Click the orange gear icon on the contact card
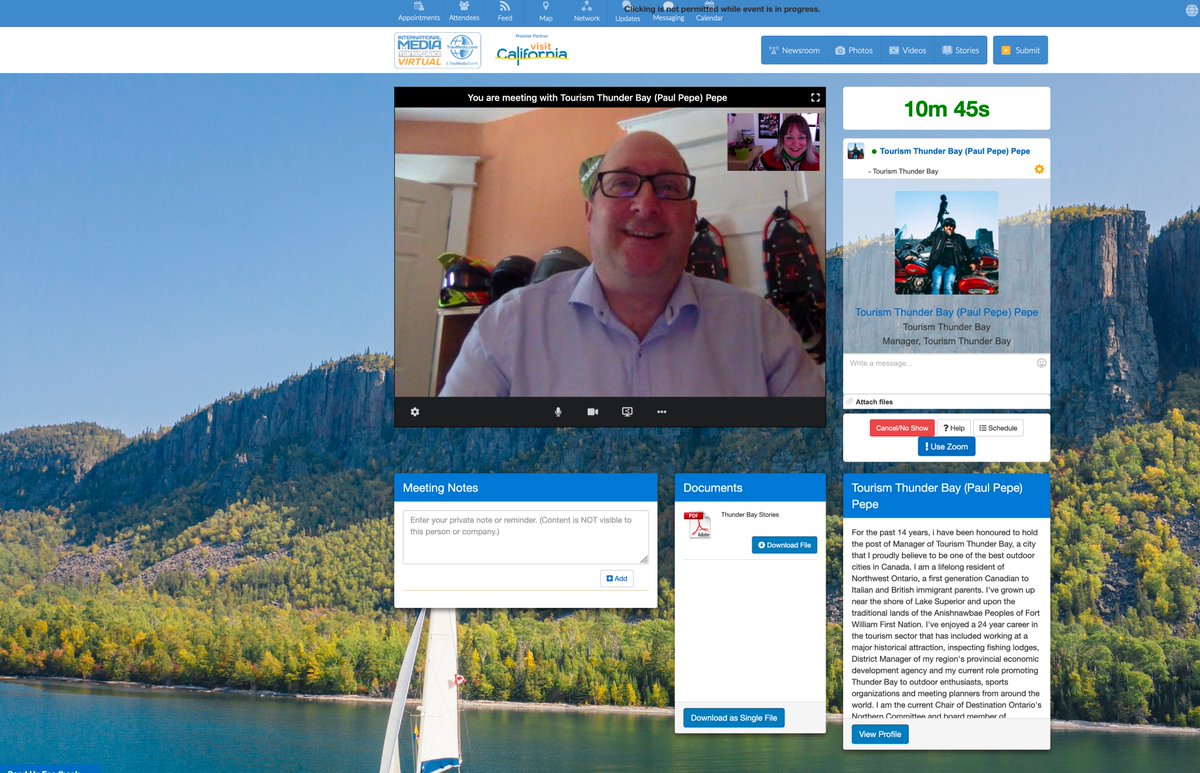The image size is (1200, 773). [x=1039, y=169]
